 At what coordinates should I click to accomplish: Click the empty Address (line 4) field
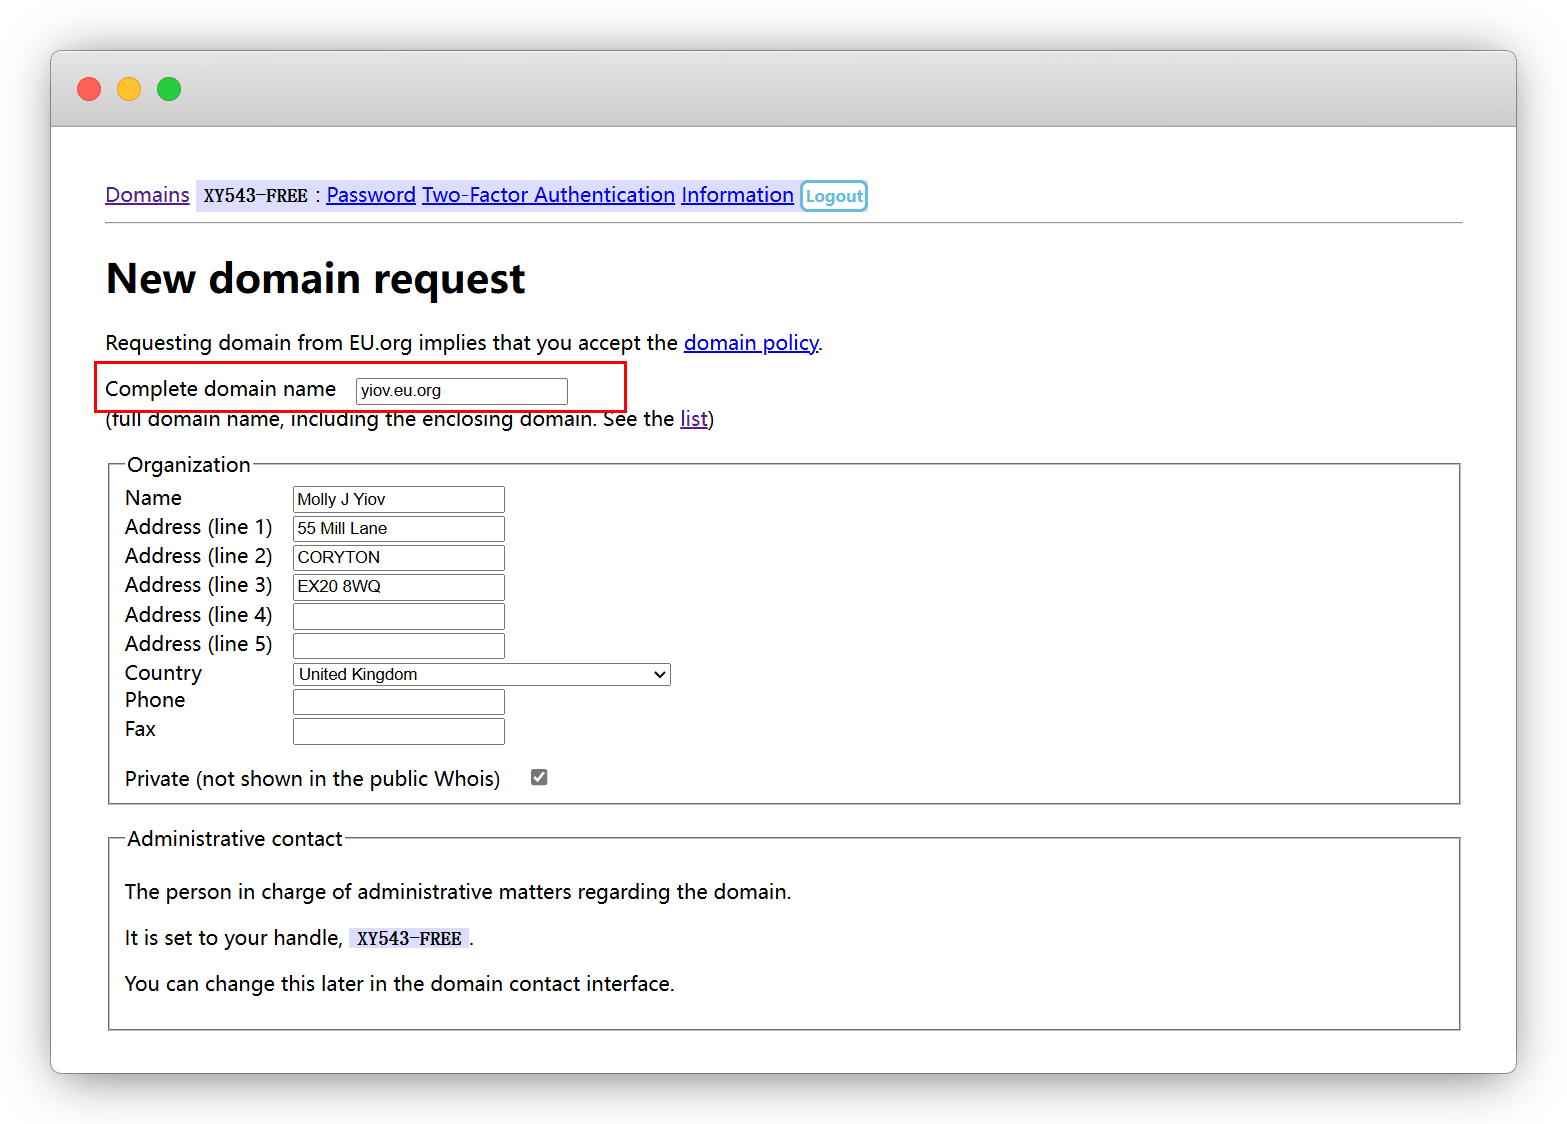point(398,616)
